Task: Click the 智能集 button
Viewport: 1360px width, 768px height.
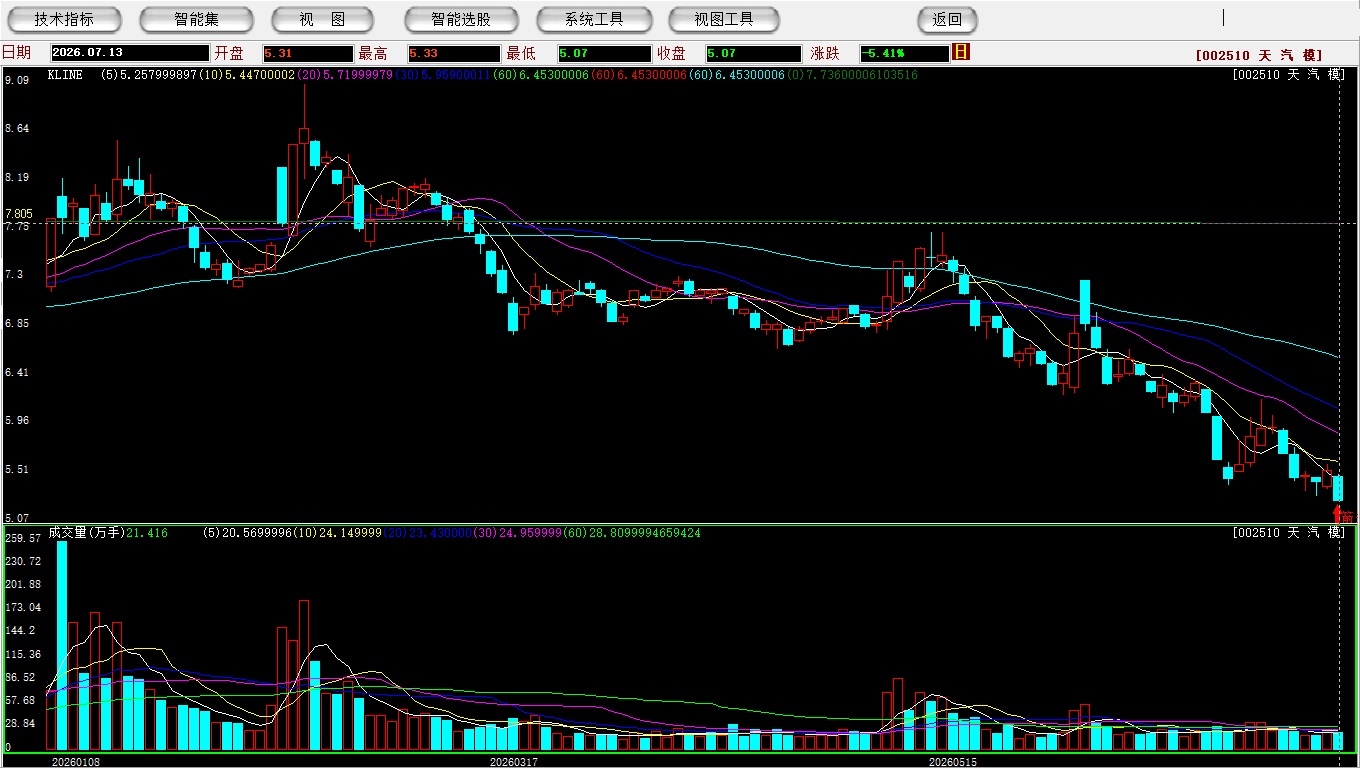Action: tap(196, 20)
